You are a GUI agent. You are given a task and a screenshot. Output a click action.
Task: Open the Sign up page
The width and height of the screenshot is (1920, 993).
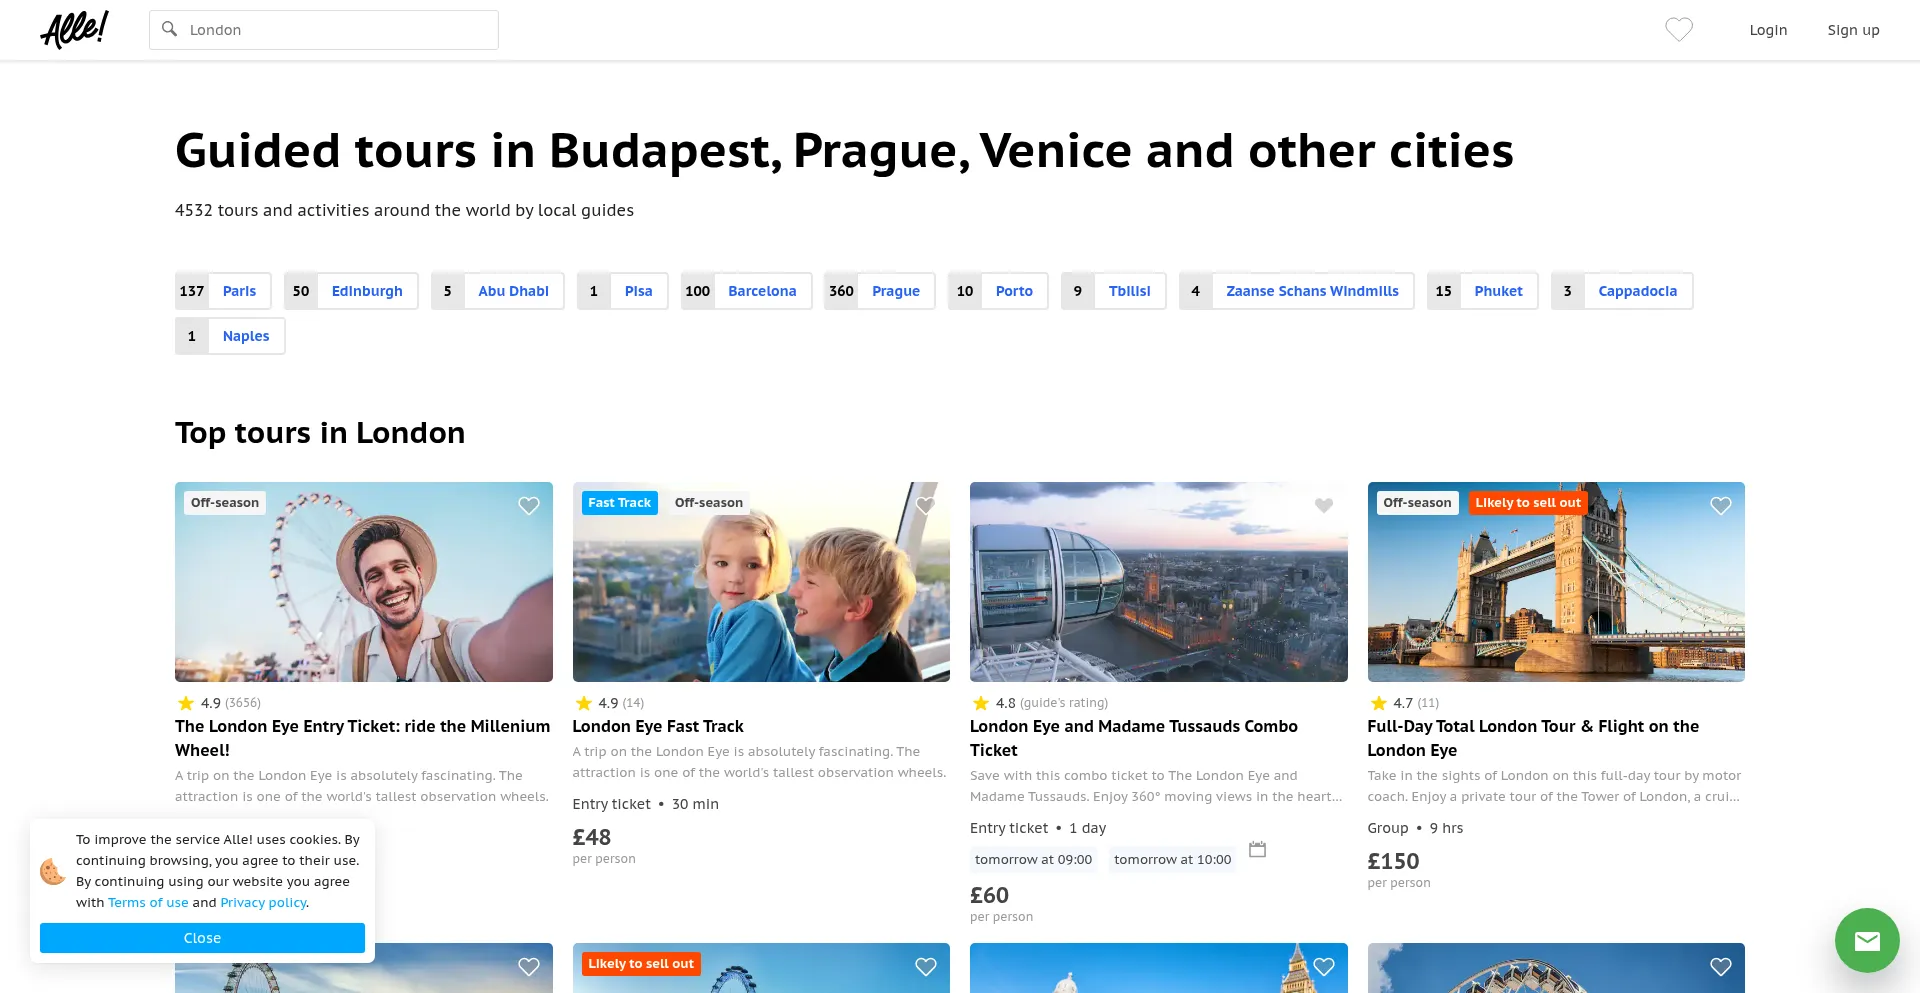[1853, 30]
